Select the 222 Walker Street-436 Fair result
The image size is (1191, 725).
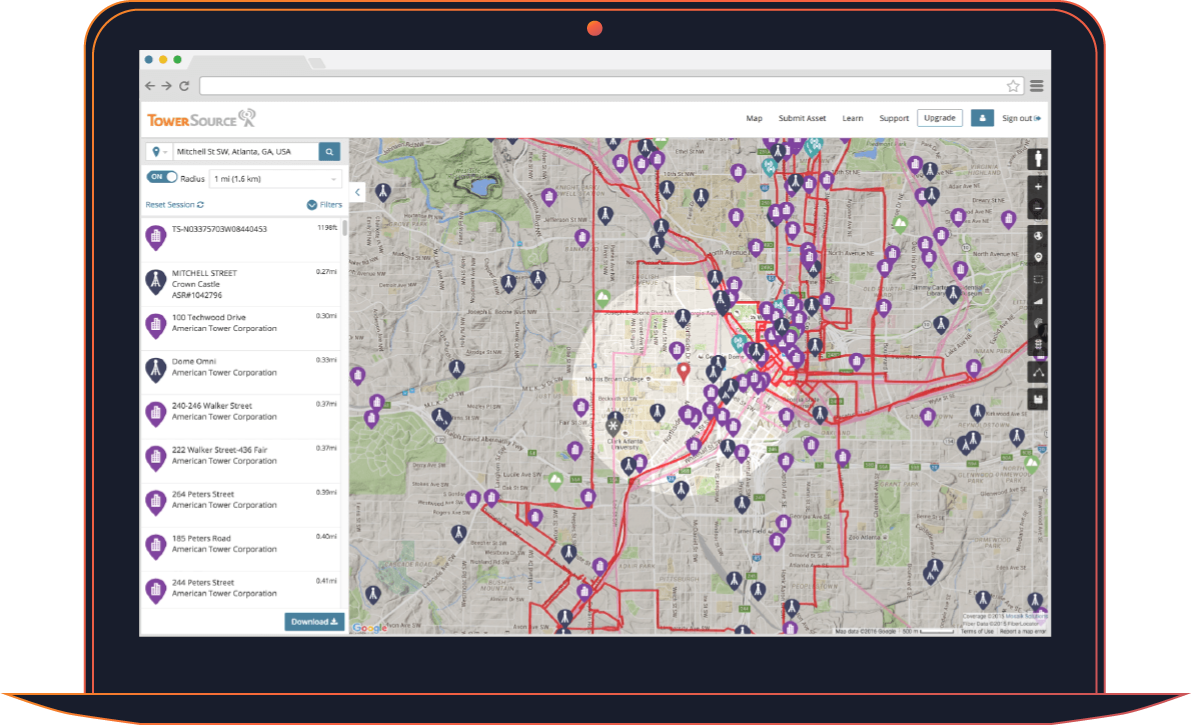click(x=241, y=459)
